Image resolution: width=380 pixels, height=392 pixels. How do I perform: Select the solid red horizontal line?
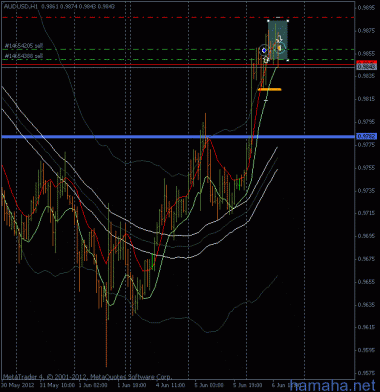[178, 64]
